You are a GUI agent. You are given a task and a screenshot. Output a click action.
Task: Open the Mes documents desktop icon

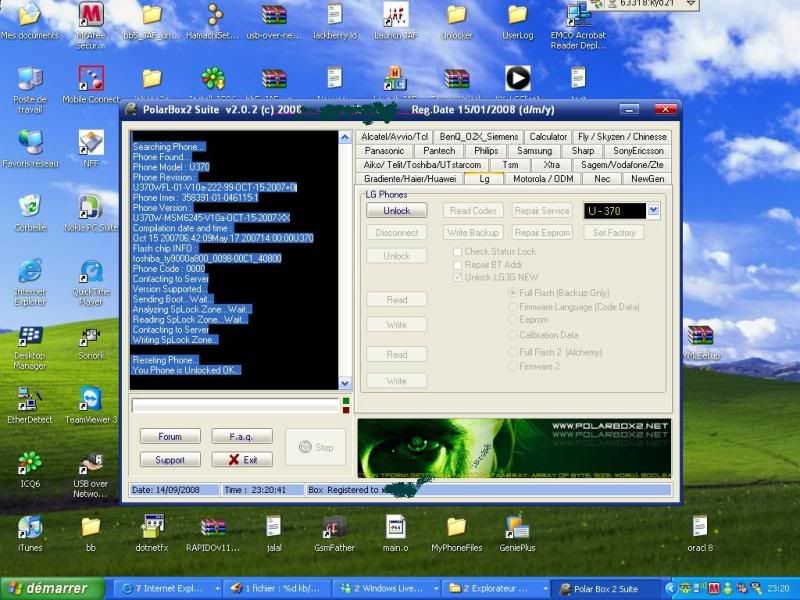[x=30, y=20]
